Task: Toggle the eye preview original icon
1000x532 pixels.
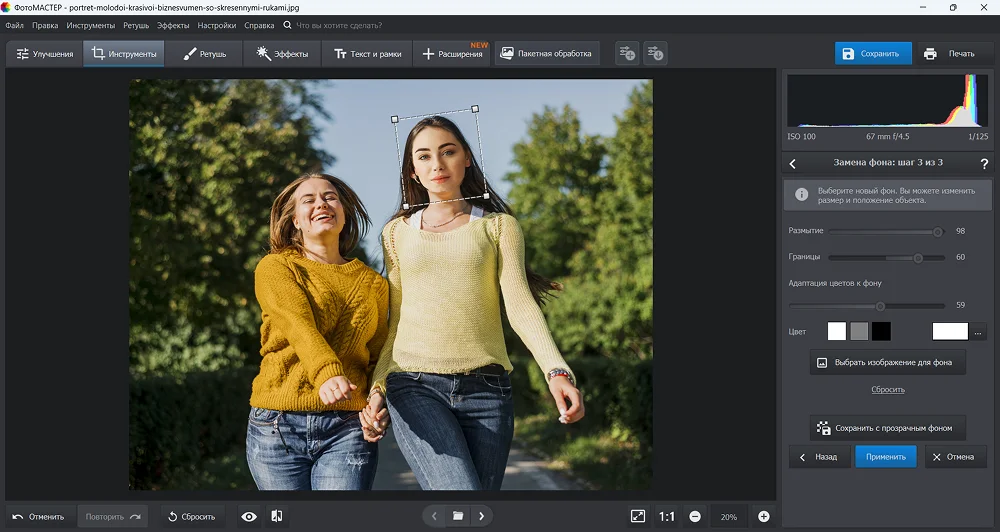Action: [249, 516]
